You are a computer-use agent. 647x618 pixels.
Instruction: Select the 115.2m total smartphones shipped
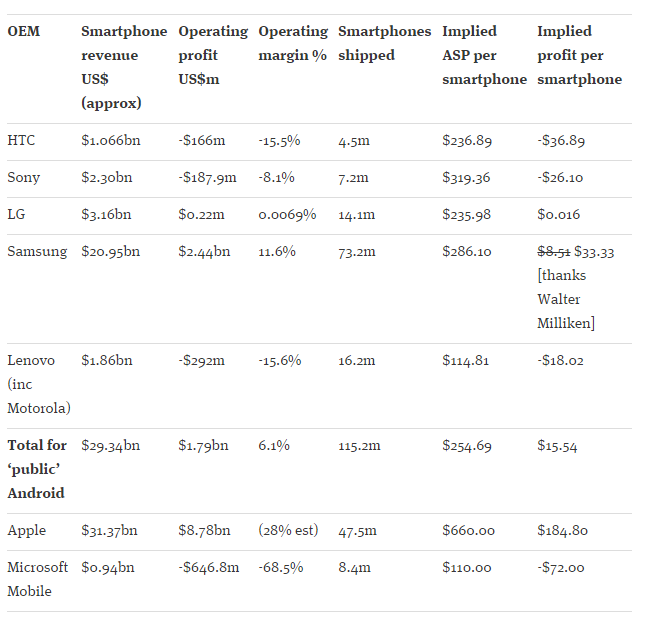click(x=360, y=446)
